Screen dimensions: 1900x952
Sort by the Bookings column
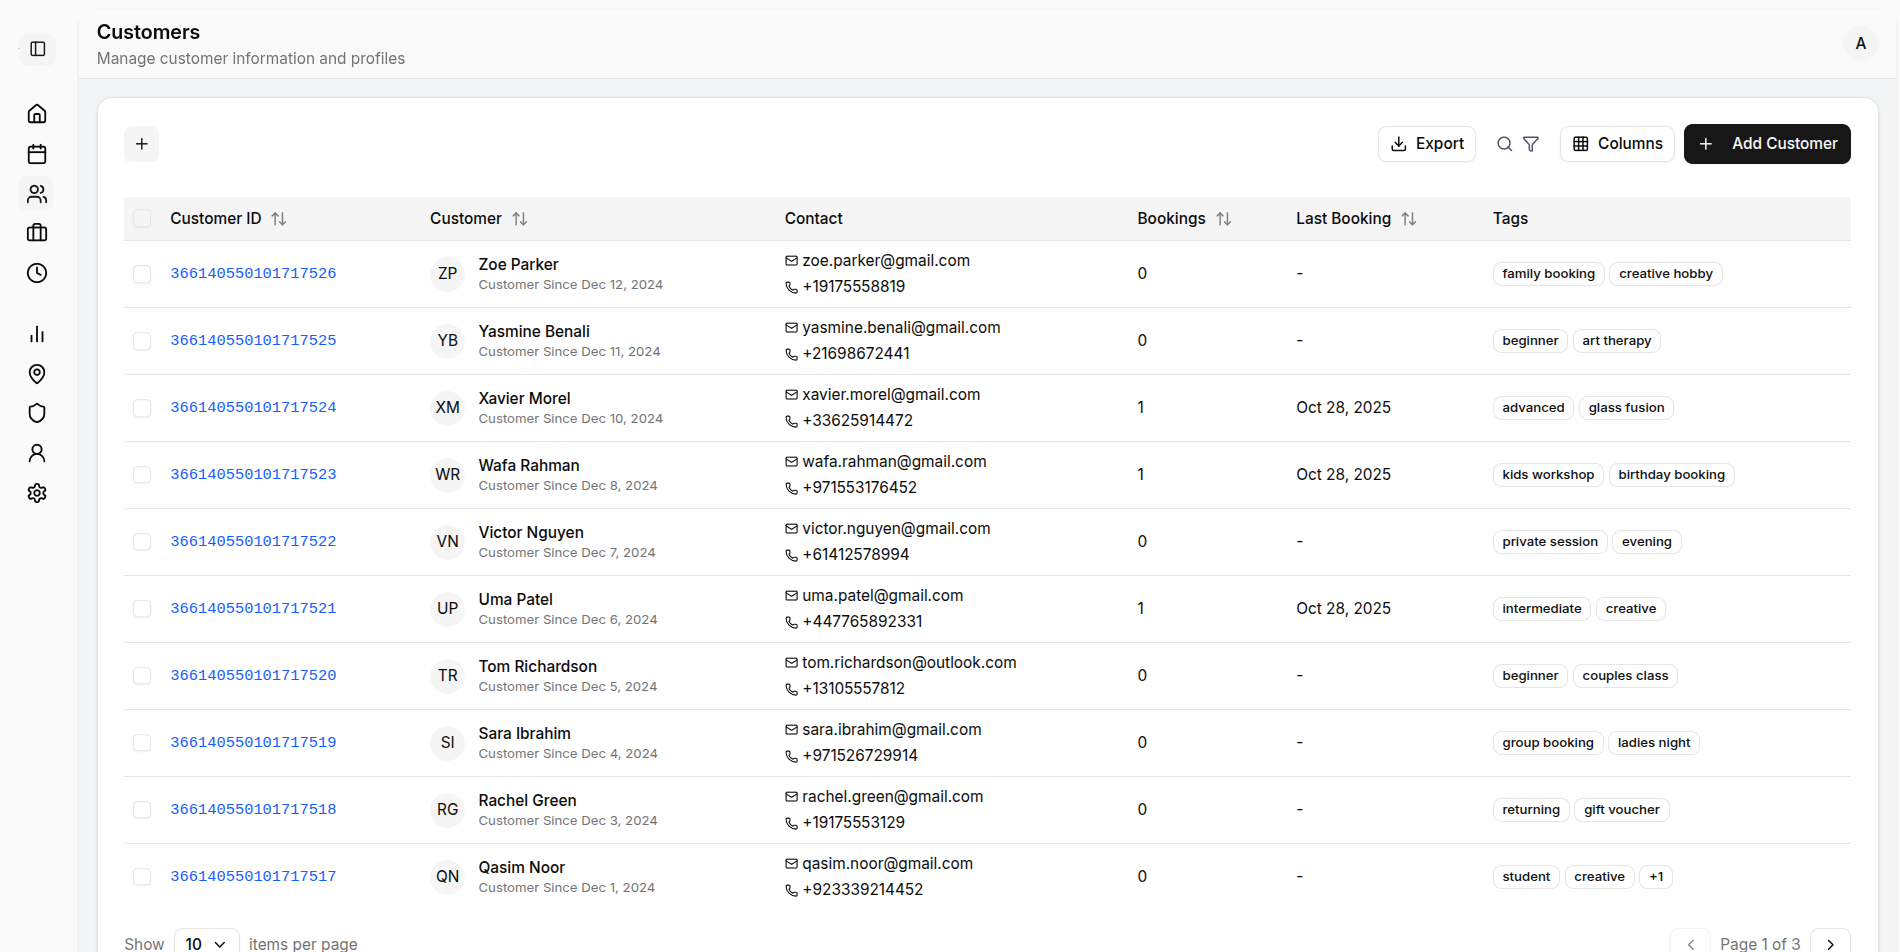tap(1223, 219)
